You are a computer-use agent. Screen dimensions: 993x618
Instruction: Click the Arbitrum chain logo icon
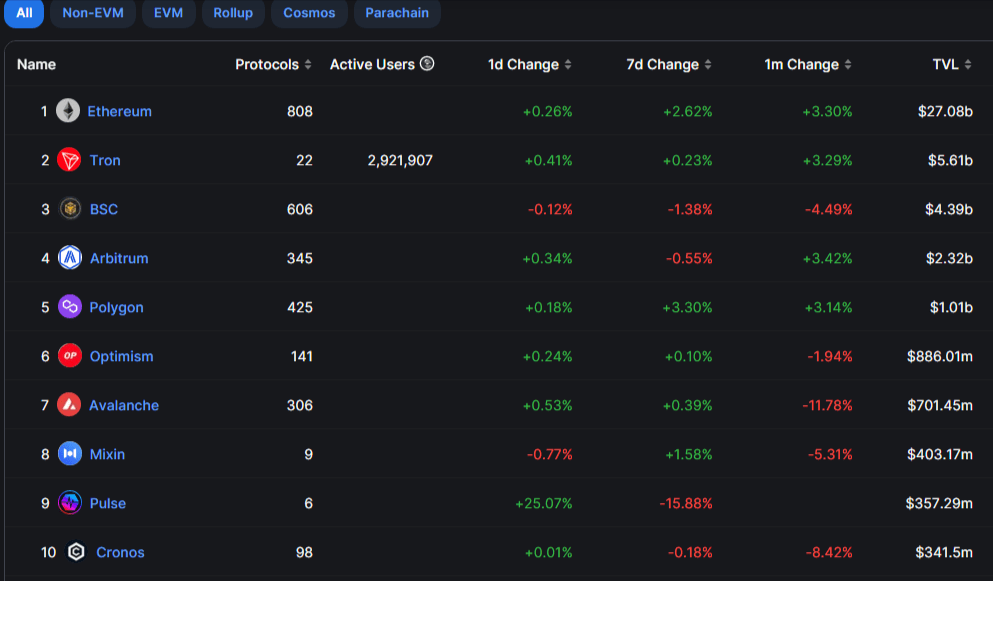click(x=70, y=258)
